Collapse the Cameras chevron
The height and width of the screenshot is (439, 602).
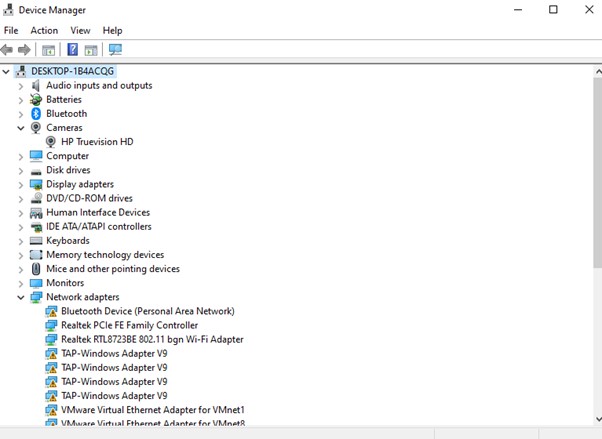(21, 128)
